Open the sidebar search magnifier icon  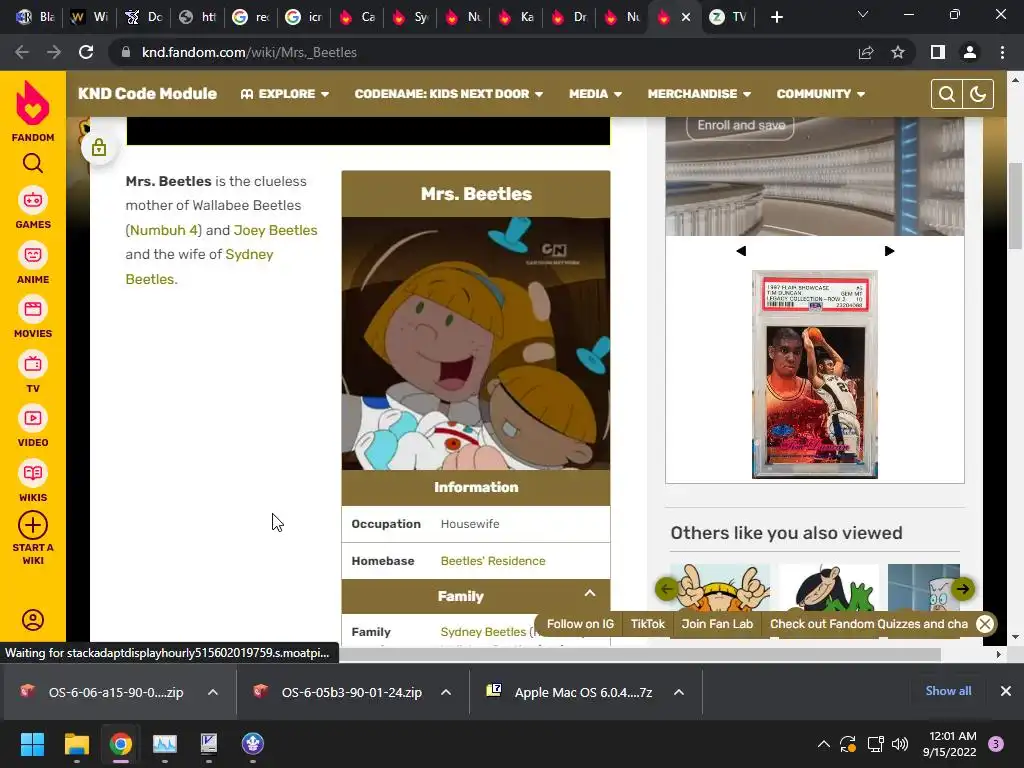point(33,163)
